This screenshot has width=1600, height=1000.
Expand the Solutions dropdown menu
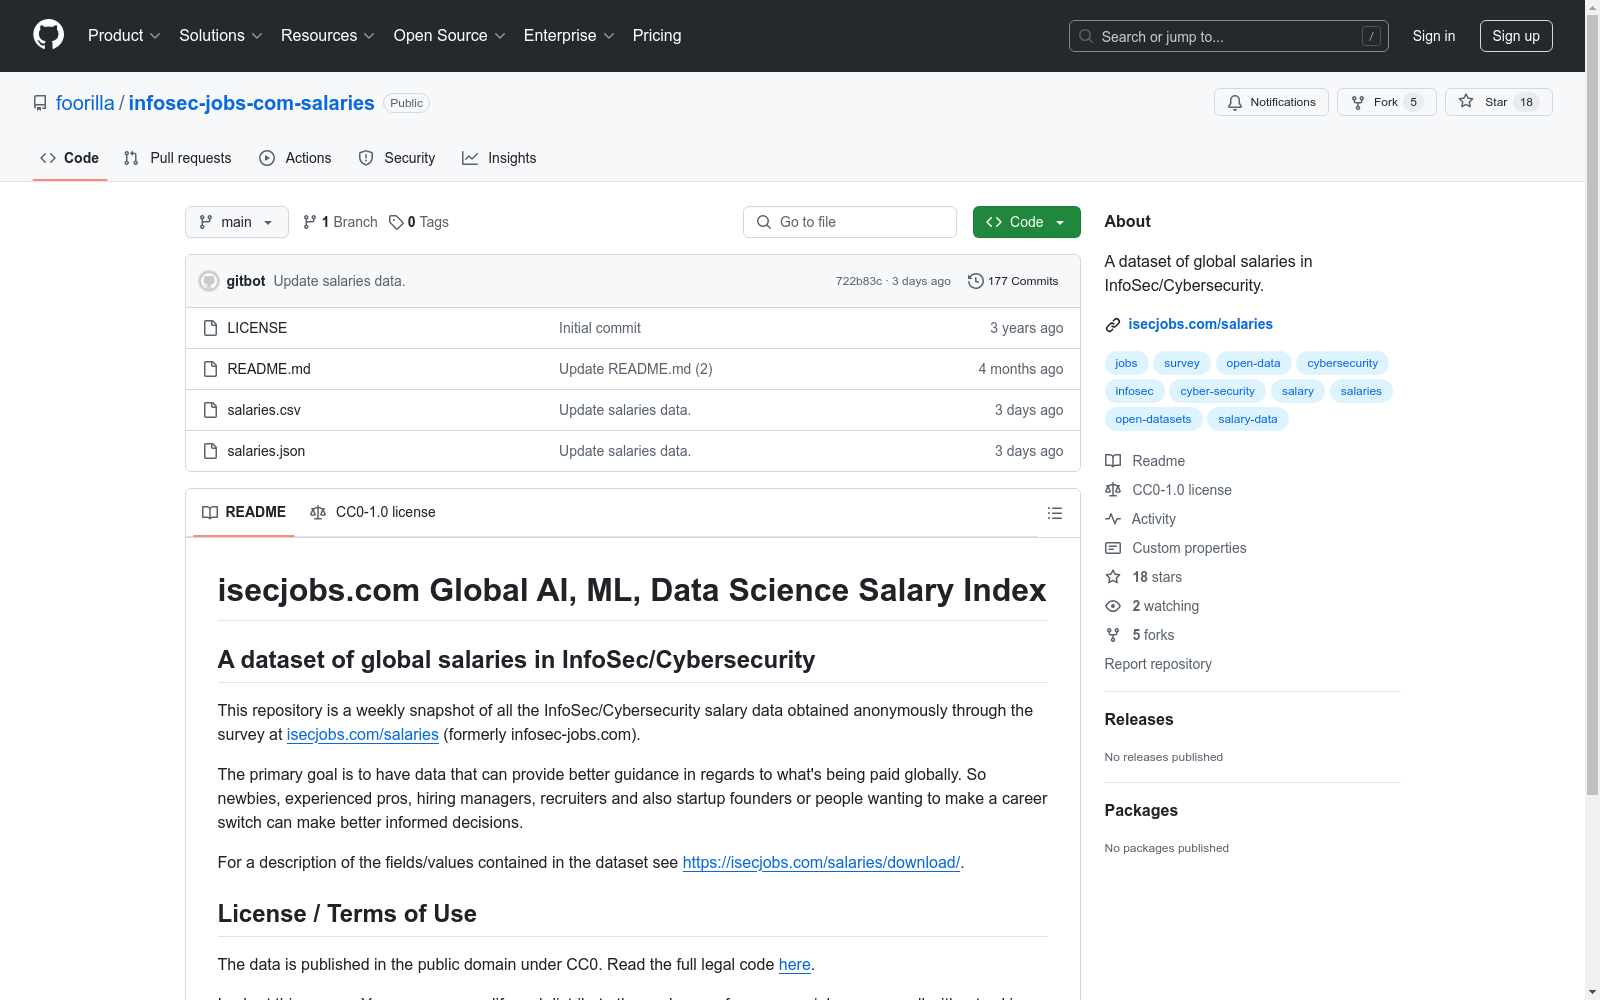(221, 35)
